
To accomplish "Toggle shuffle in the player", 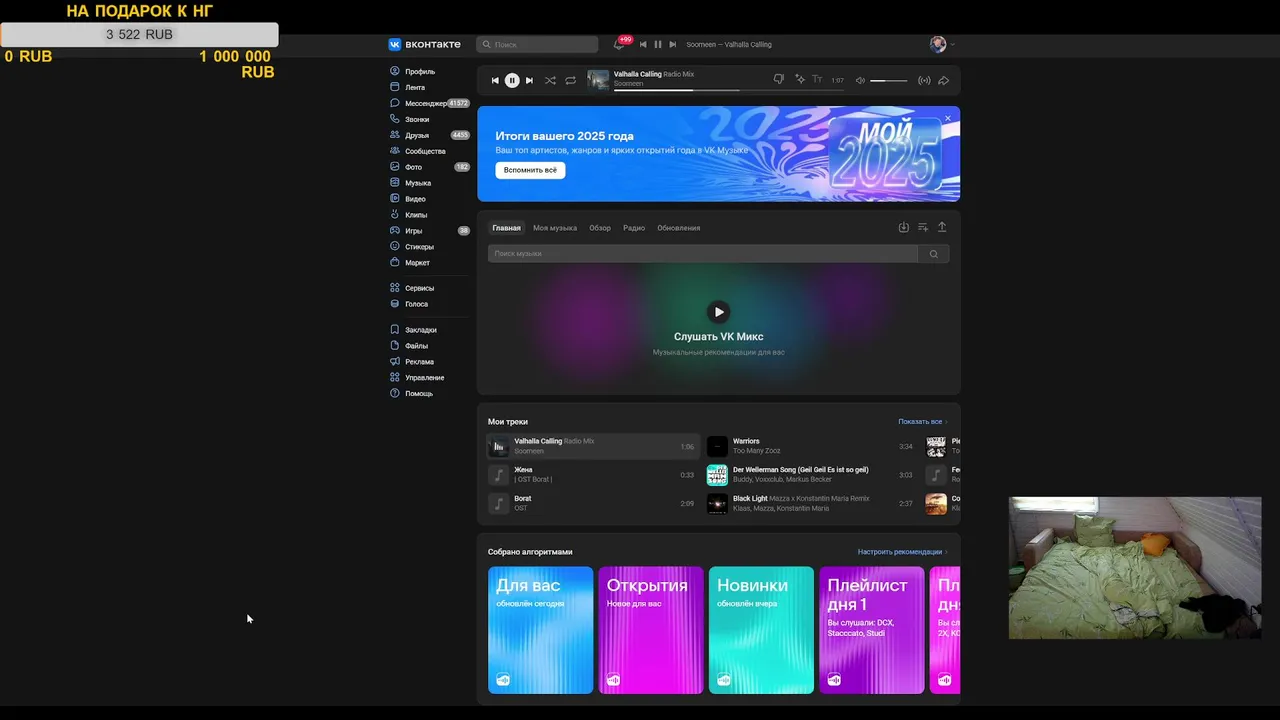I will pos(550,81).
